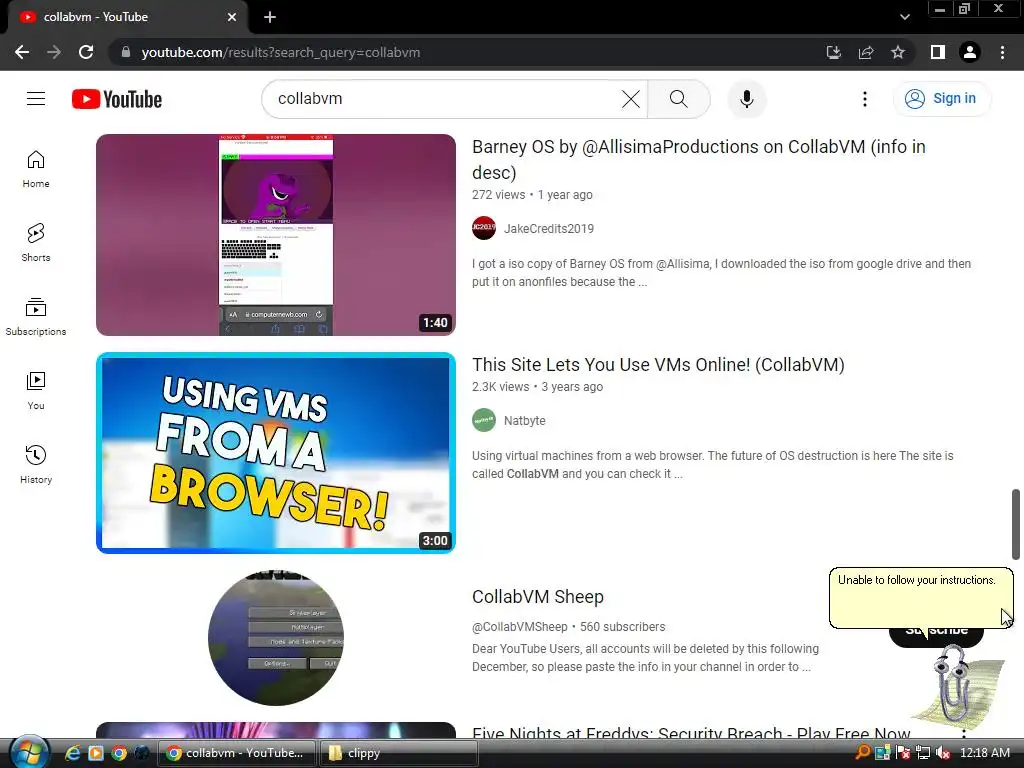Click the Subscribe button behind Clippy's balloon
The width and height of the screenshot is (1024, 768).
tap(936, 637)
